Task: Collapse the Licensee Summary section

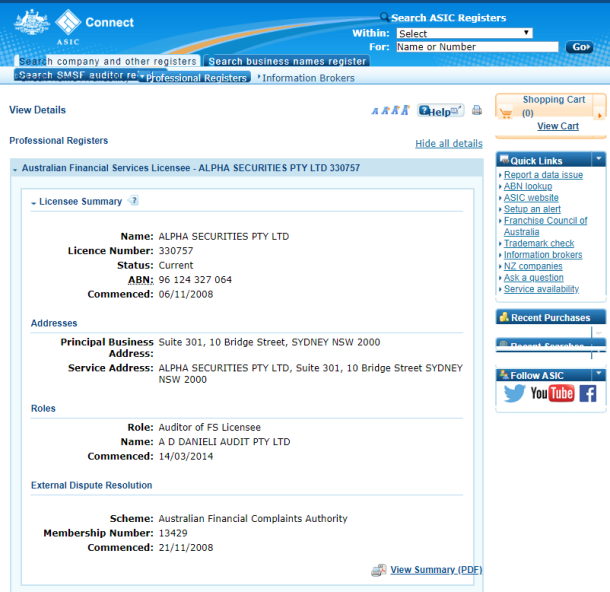Action: click(x=33, y=203)
